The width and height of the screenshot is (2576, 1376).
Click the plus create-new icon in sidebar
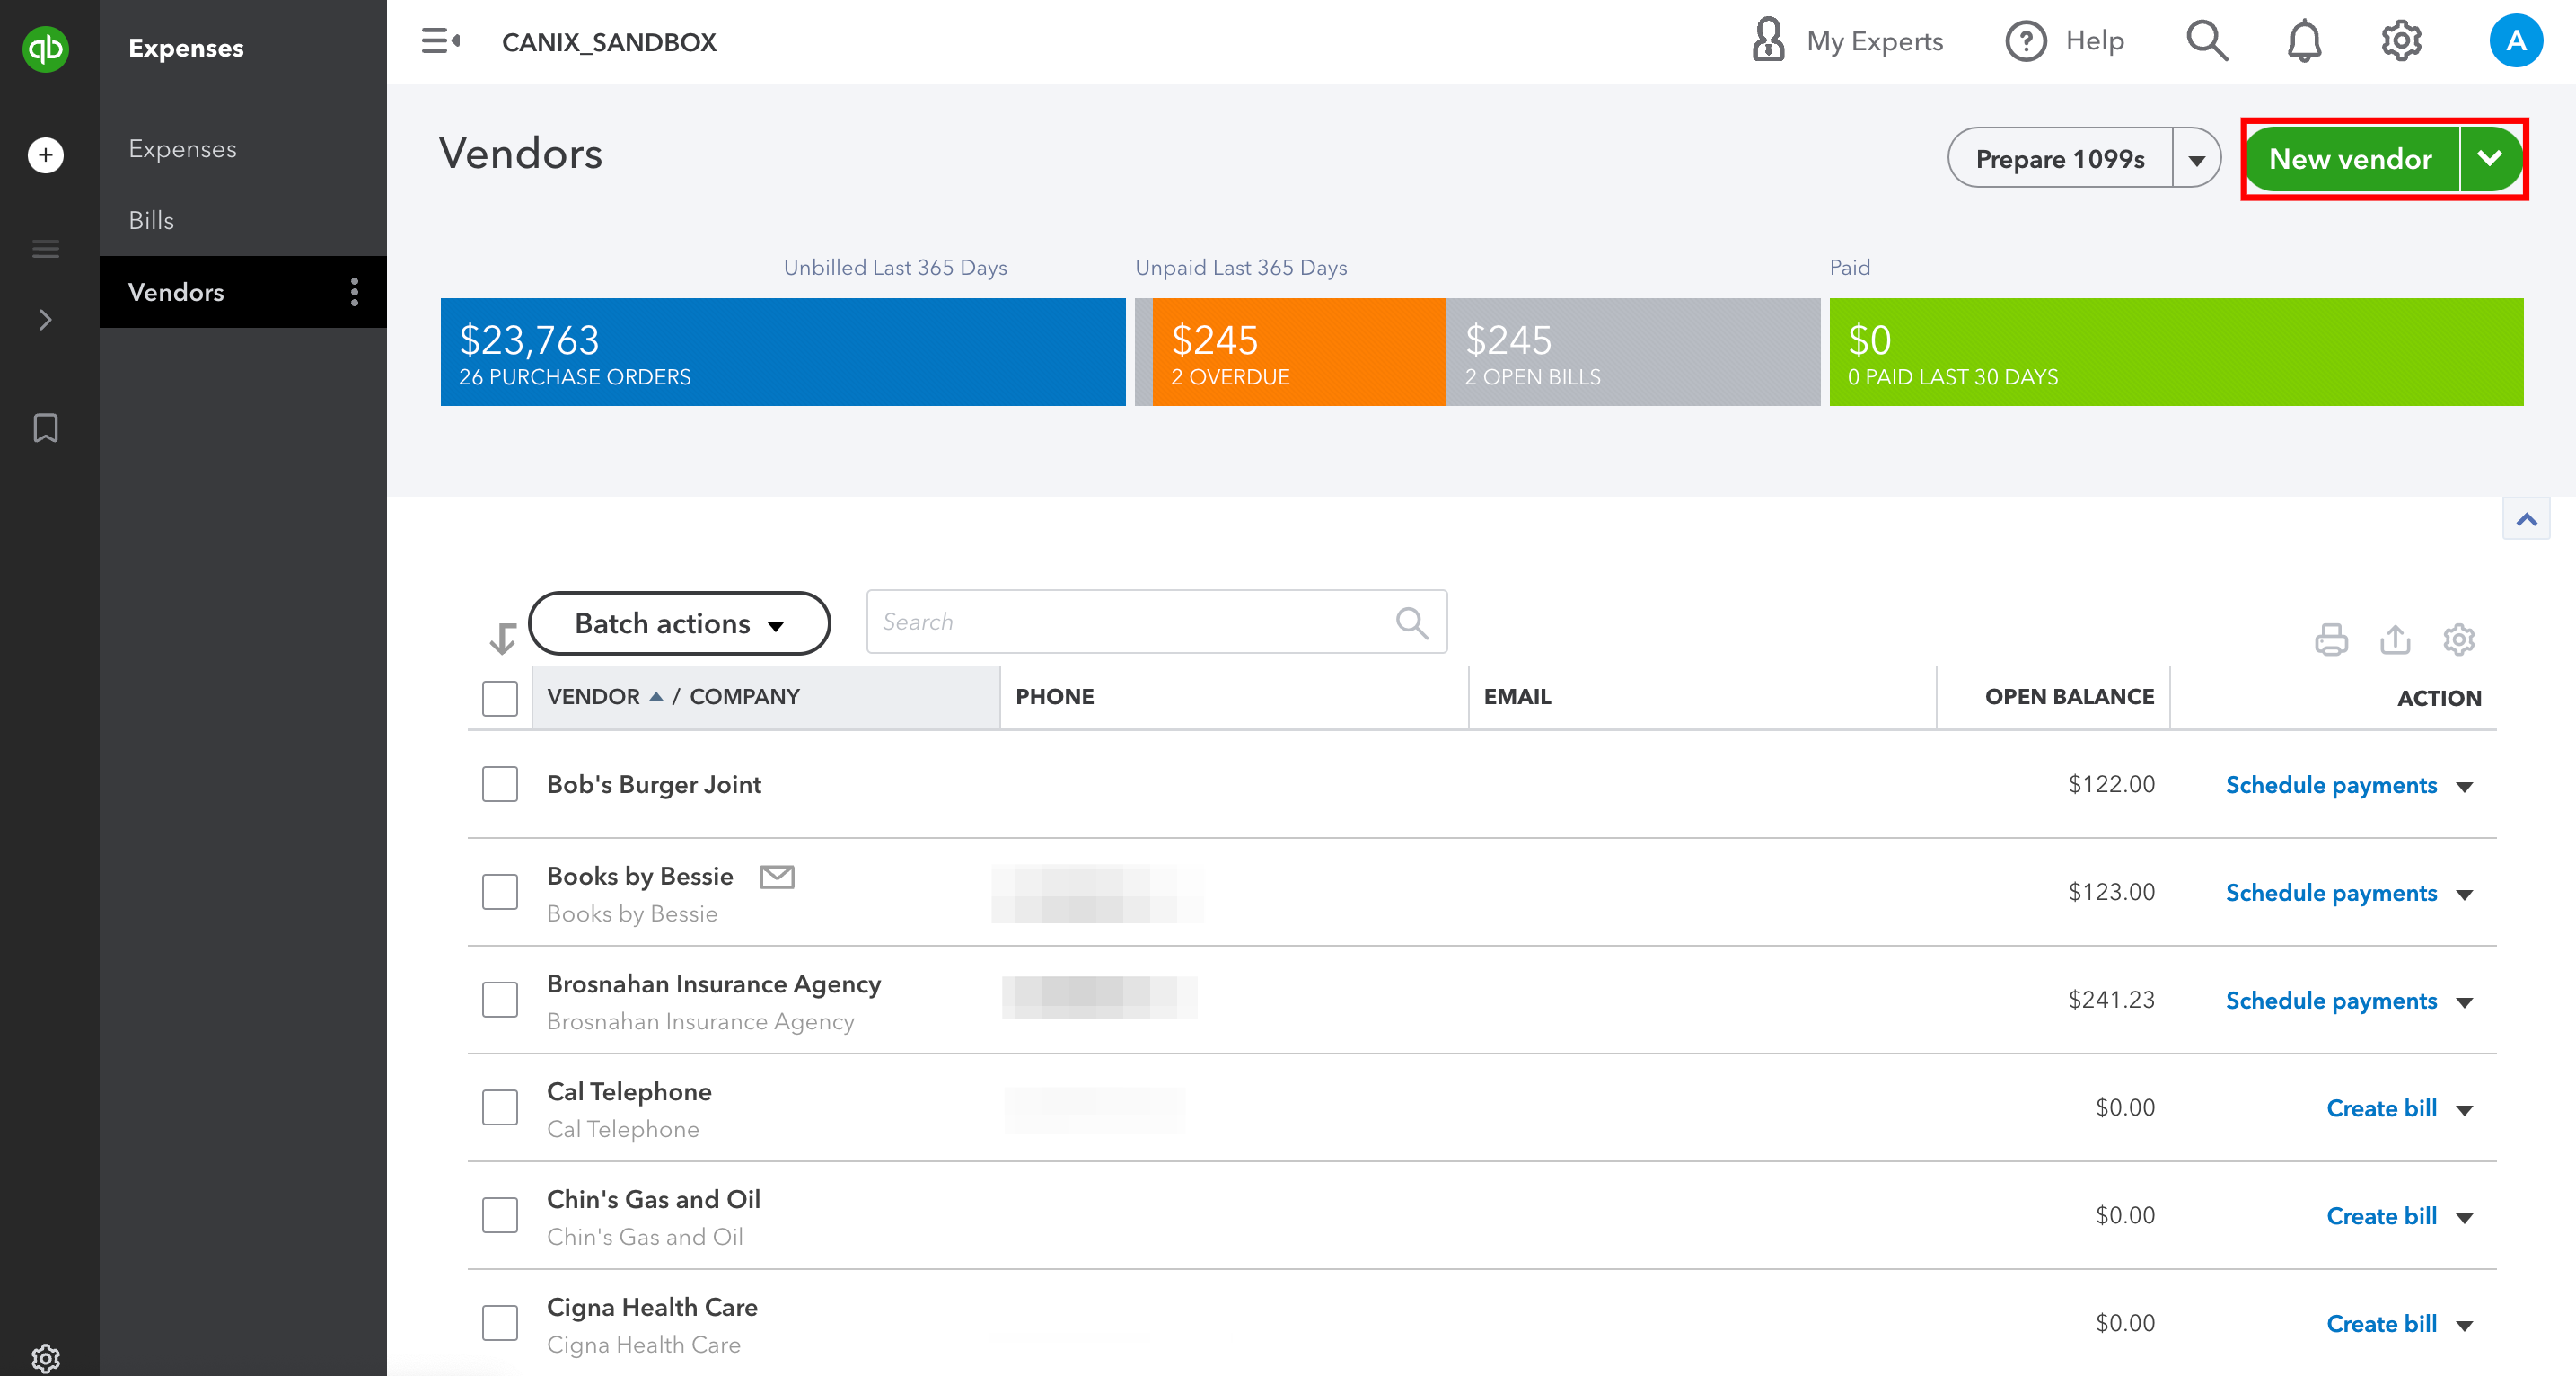click(x=45, y=155)
